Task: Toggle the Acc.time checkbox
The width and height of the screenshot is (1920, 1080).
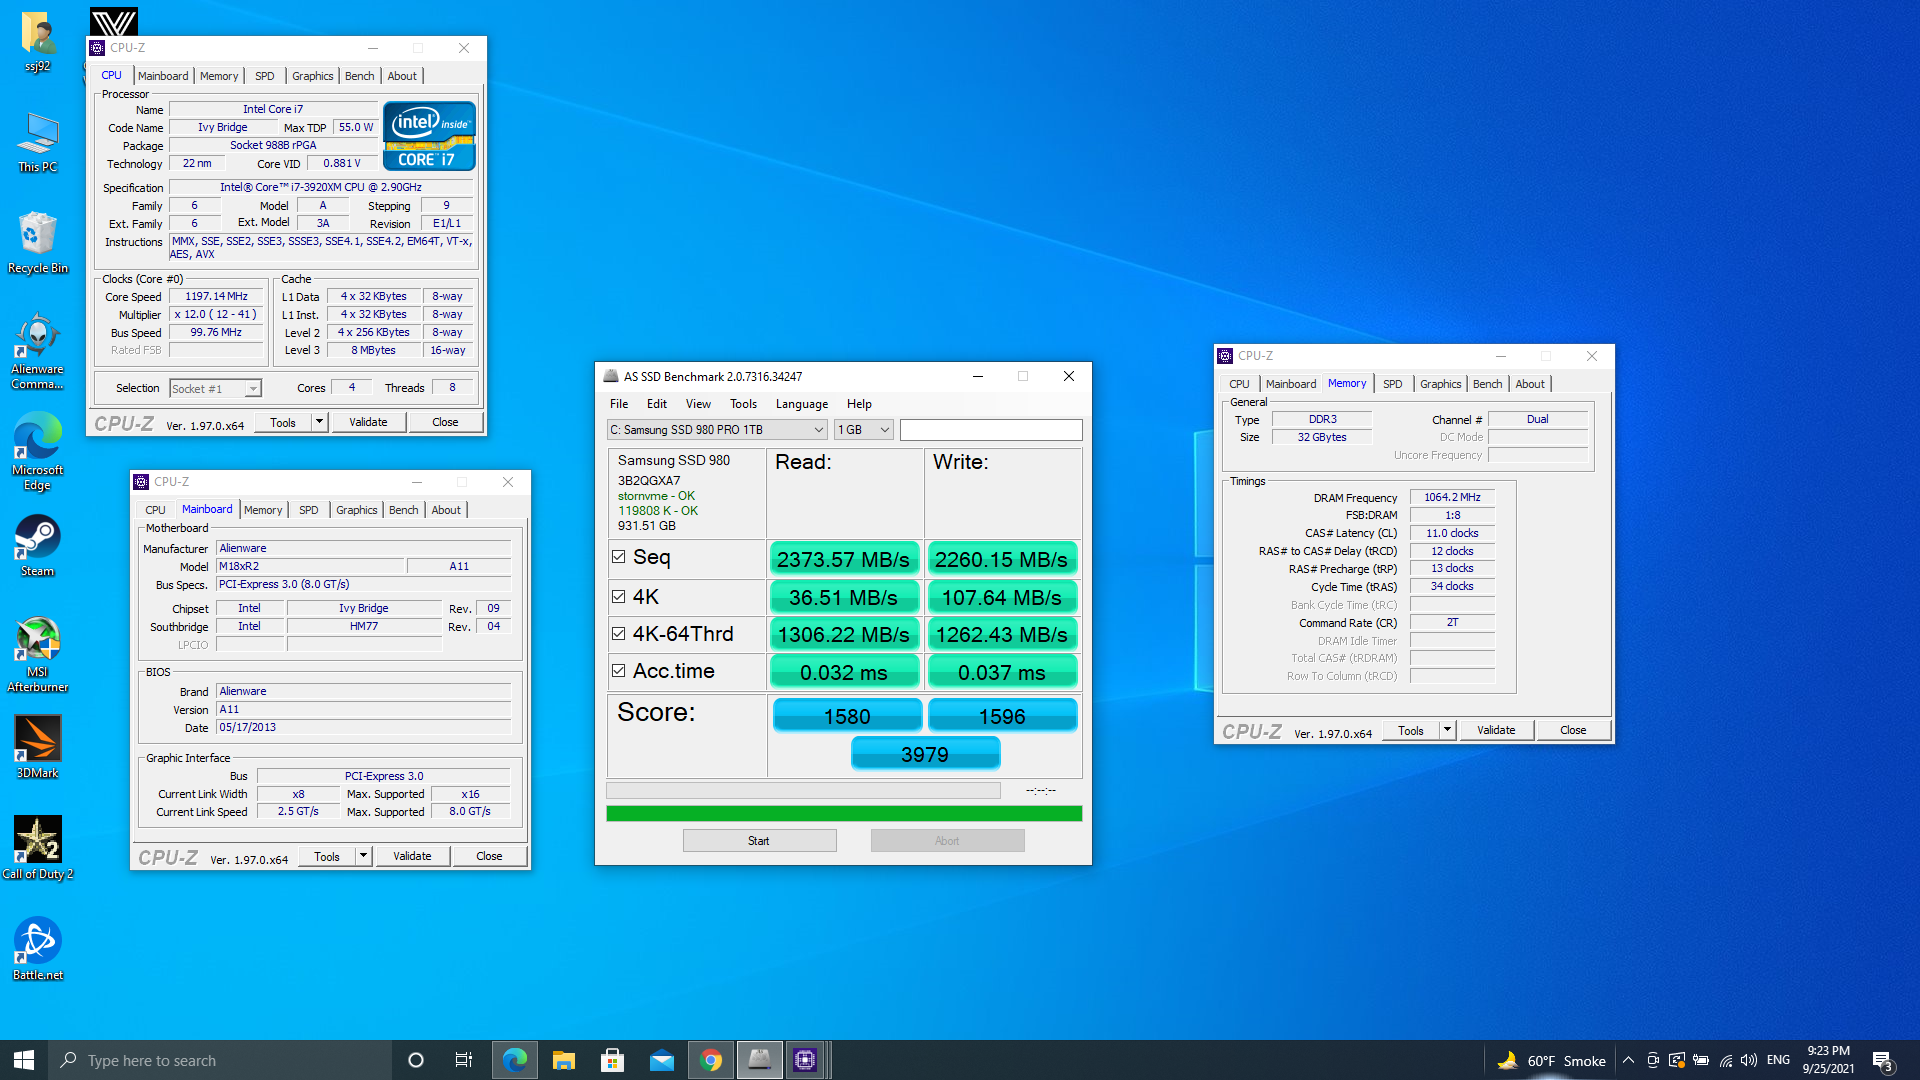Action: pyautogui.click(x=619, y=671)
